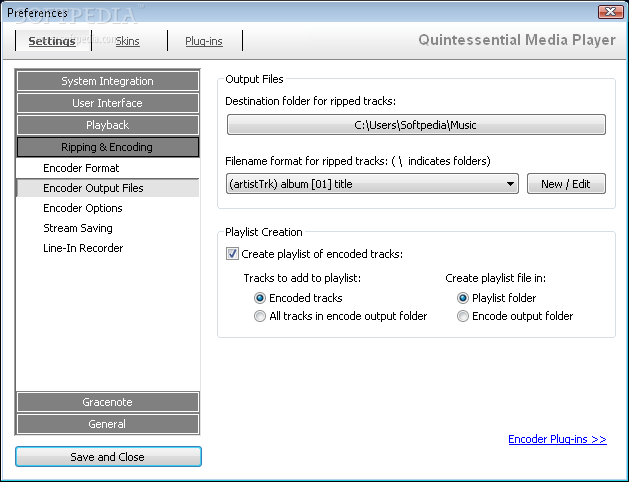Expand the Playback section
This screenshot has height=482, width=629.
pyautogui.click(x=108, y=125)
